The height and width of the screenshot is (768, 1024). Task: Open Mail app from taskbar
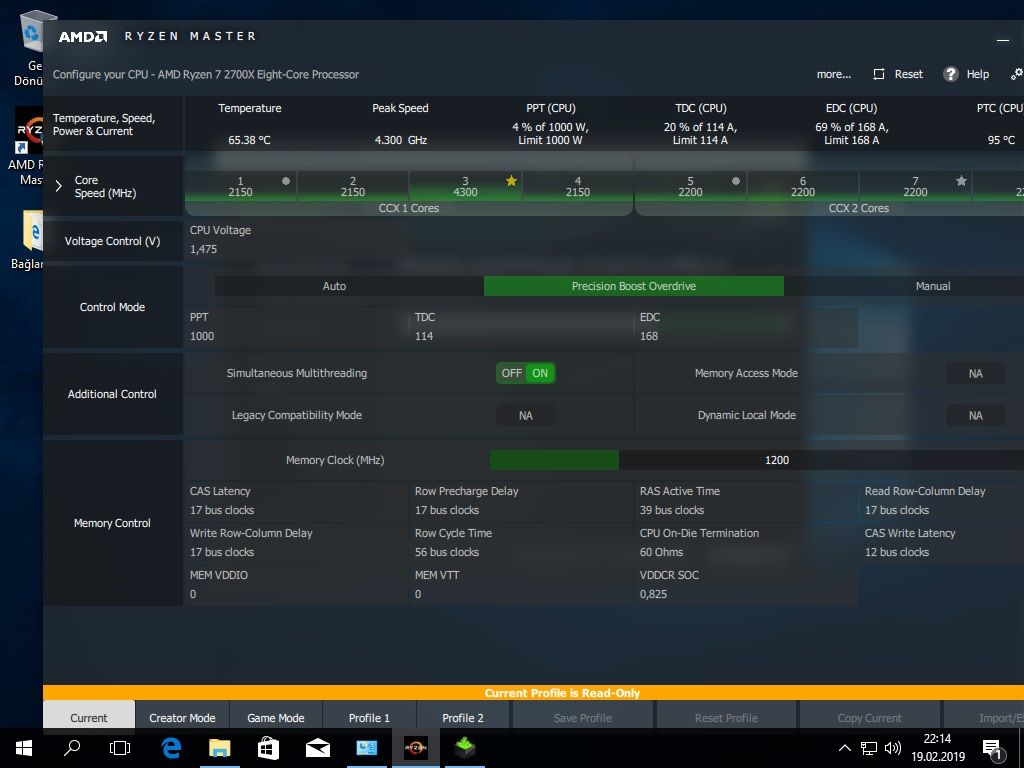pos(317,748)
